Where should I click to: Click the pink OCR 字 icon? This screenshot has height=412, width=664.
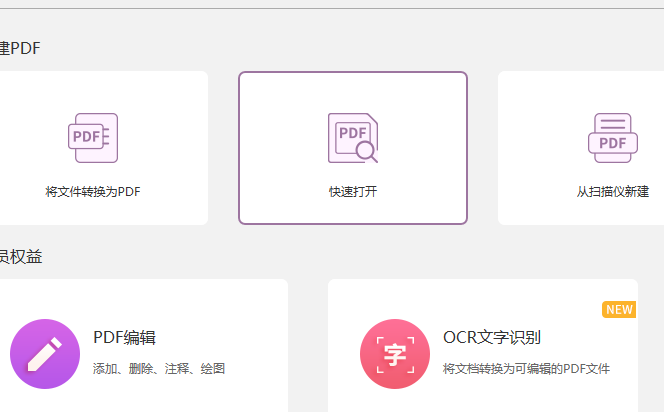click(395, 354)
